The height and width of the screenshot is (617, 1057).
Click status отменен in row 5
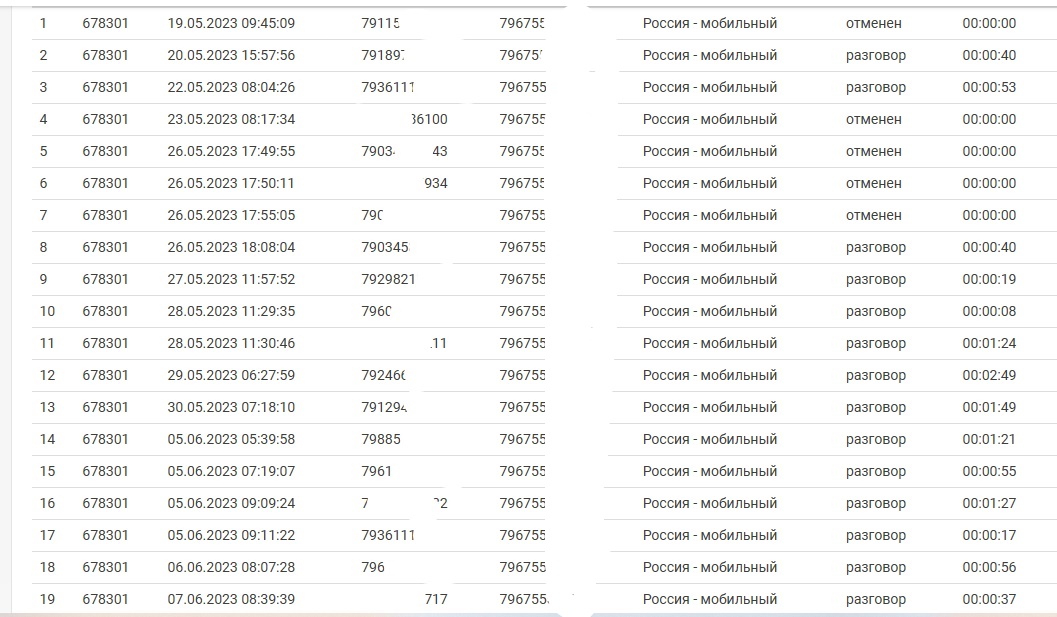(874, 151)
